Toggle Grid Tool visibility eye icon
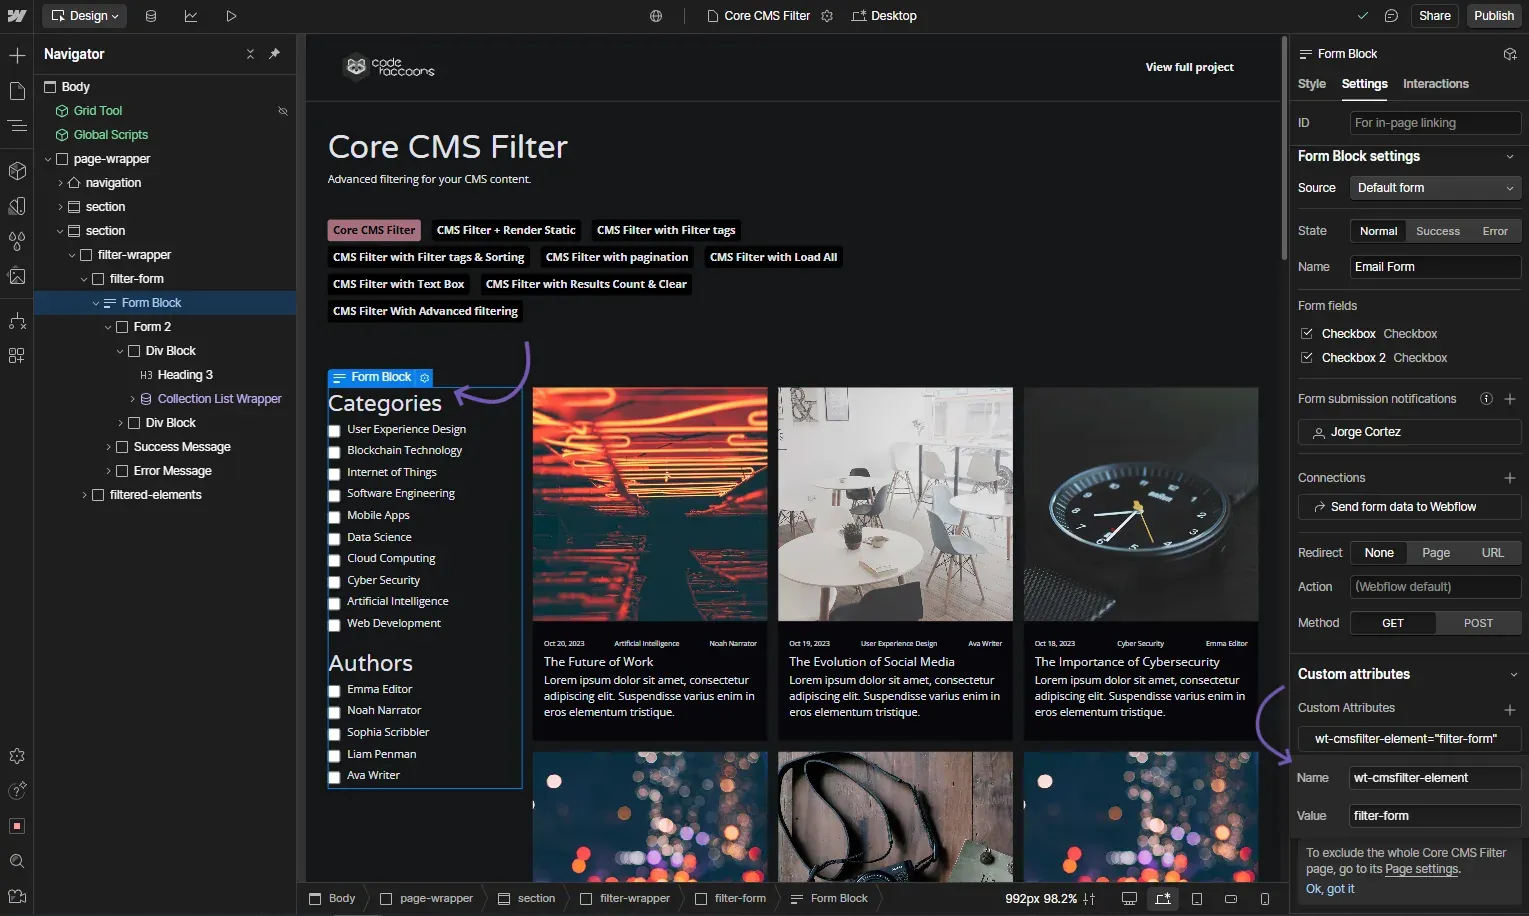1529x916 pixels. click(283, 111)
